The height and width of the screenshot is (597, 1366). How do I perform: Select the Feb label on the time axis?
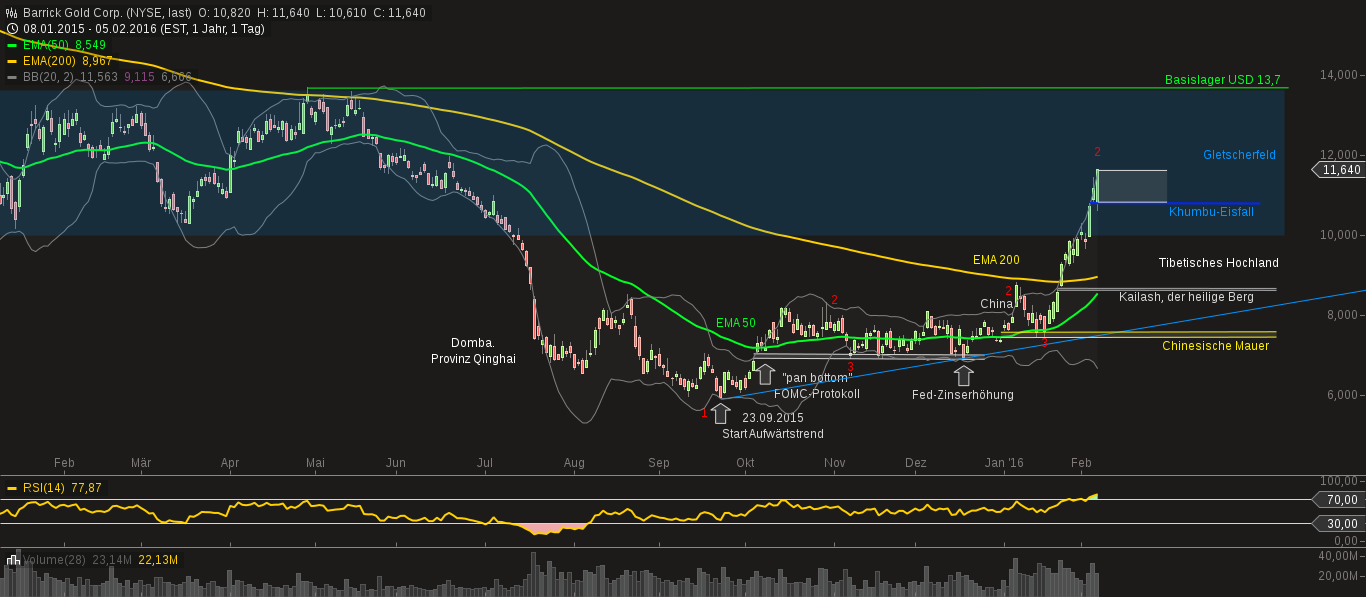pyautogui.click(x=64, y=463)
